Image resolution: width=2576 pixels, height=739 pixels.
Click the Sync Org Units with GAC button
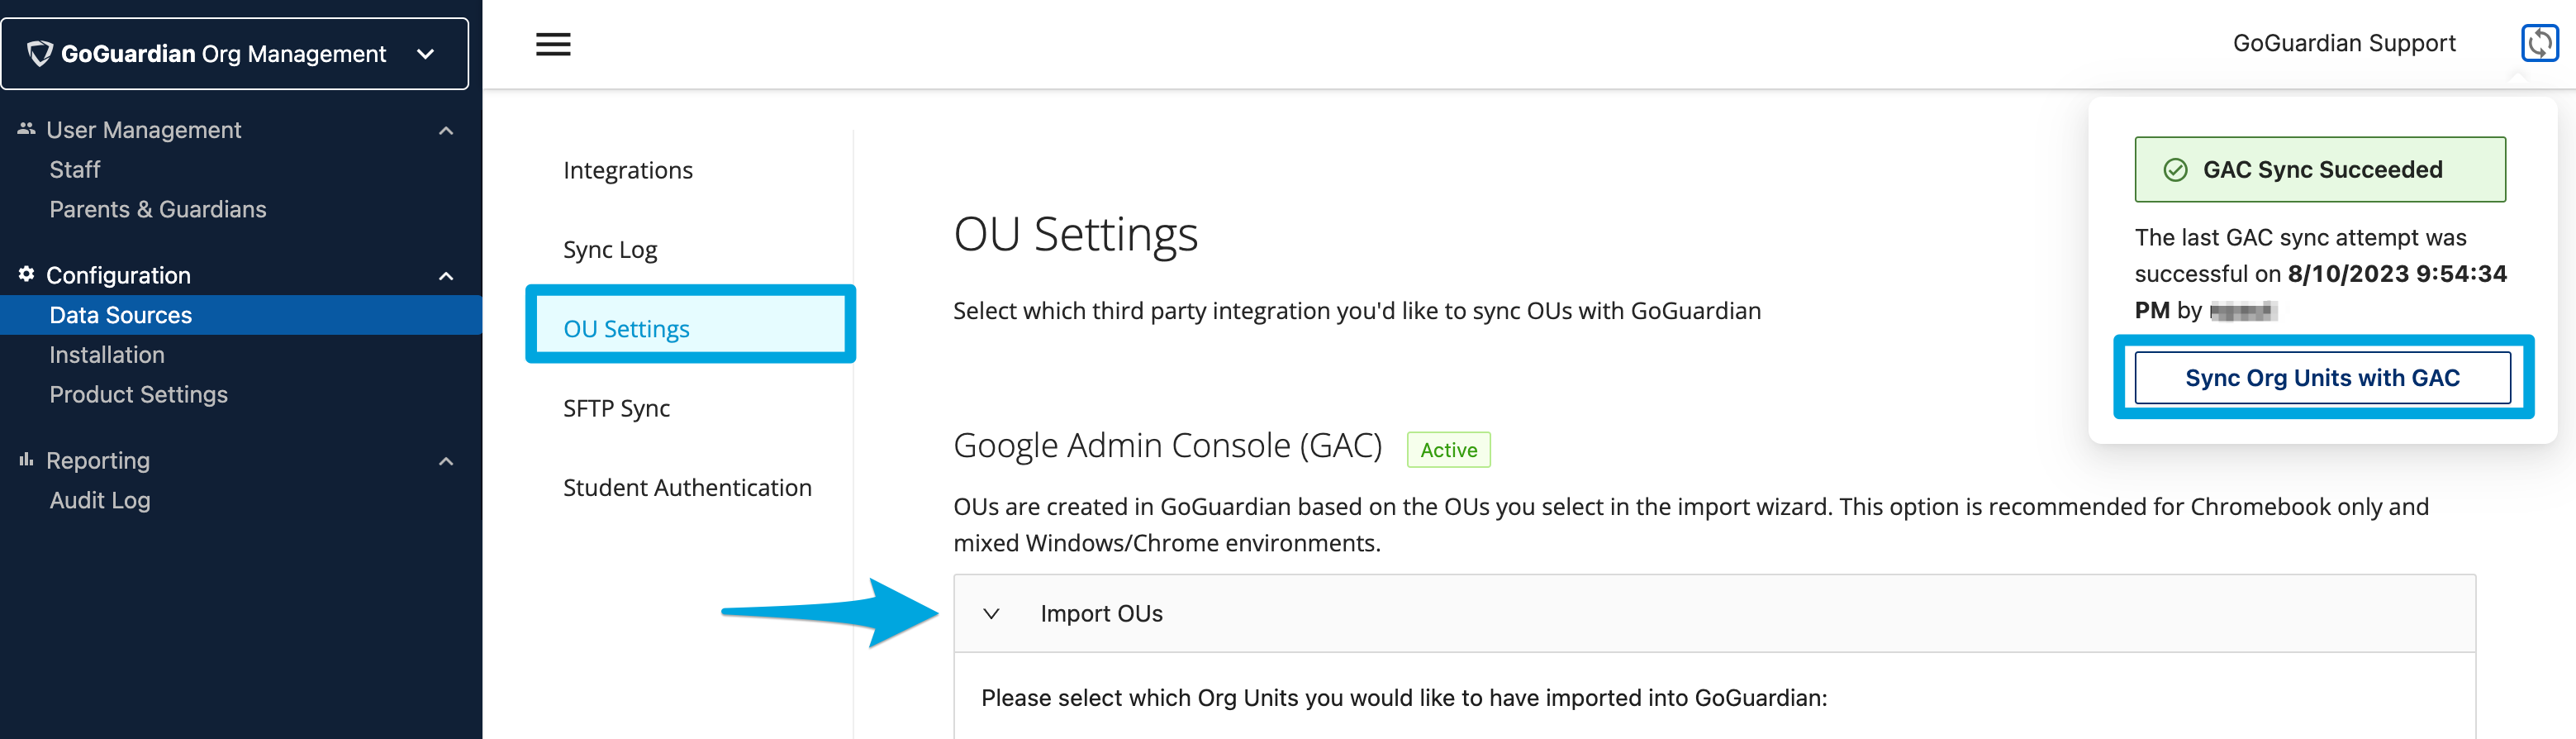2322,377
